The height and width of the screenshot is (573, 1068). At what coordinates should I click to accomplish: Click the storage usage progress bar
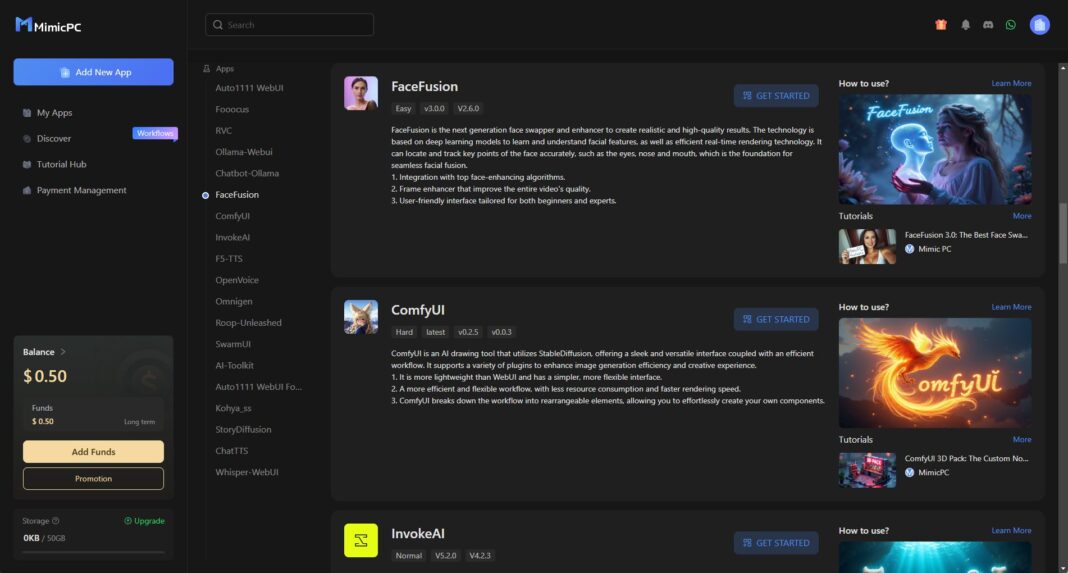[x=93, y=552]
